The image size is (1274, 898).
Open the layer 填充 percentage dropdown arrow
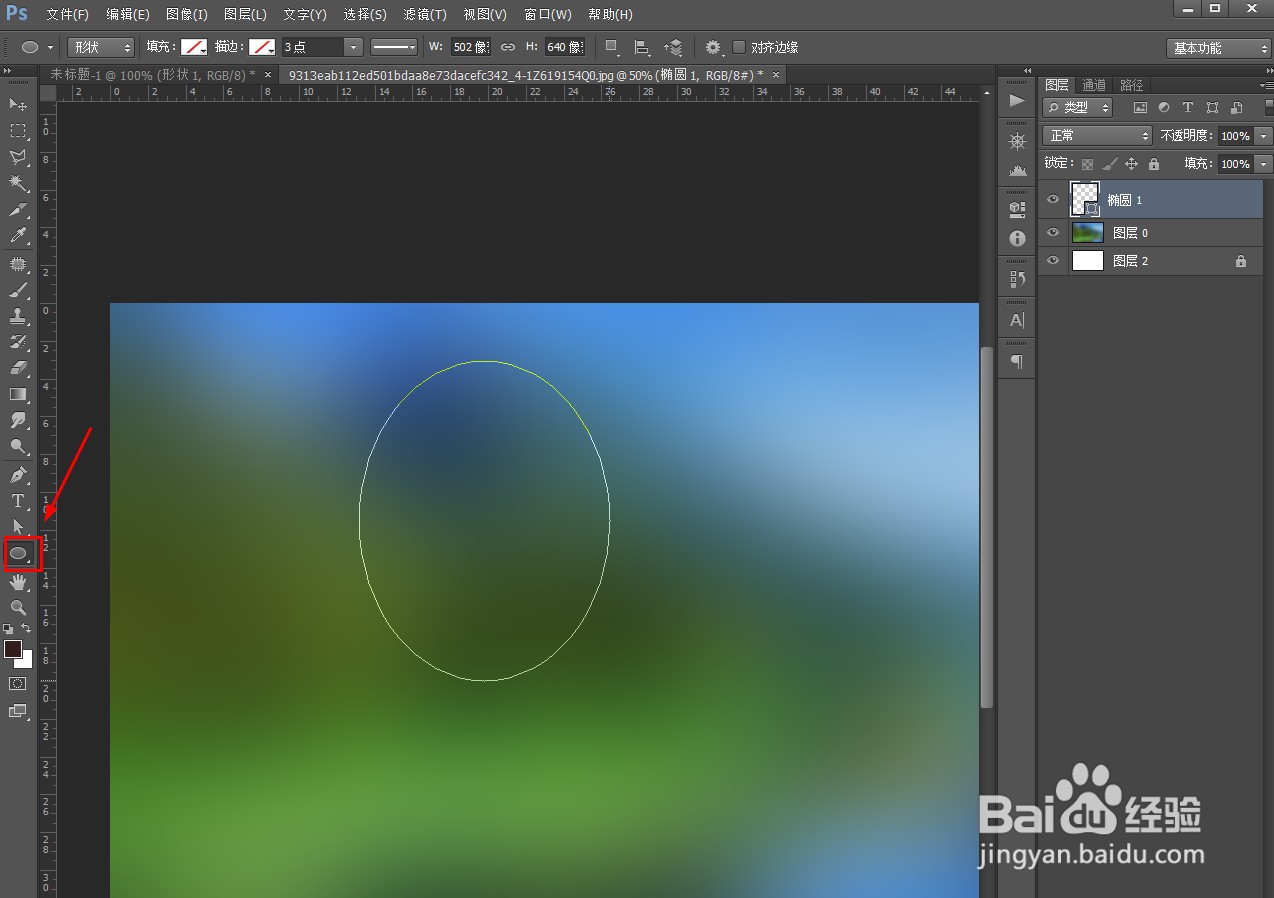[x=1264, y=164]
